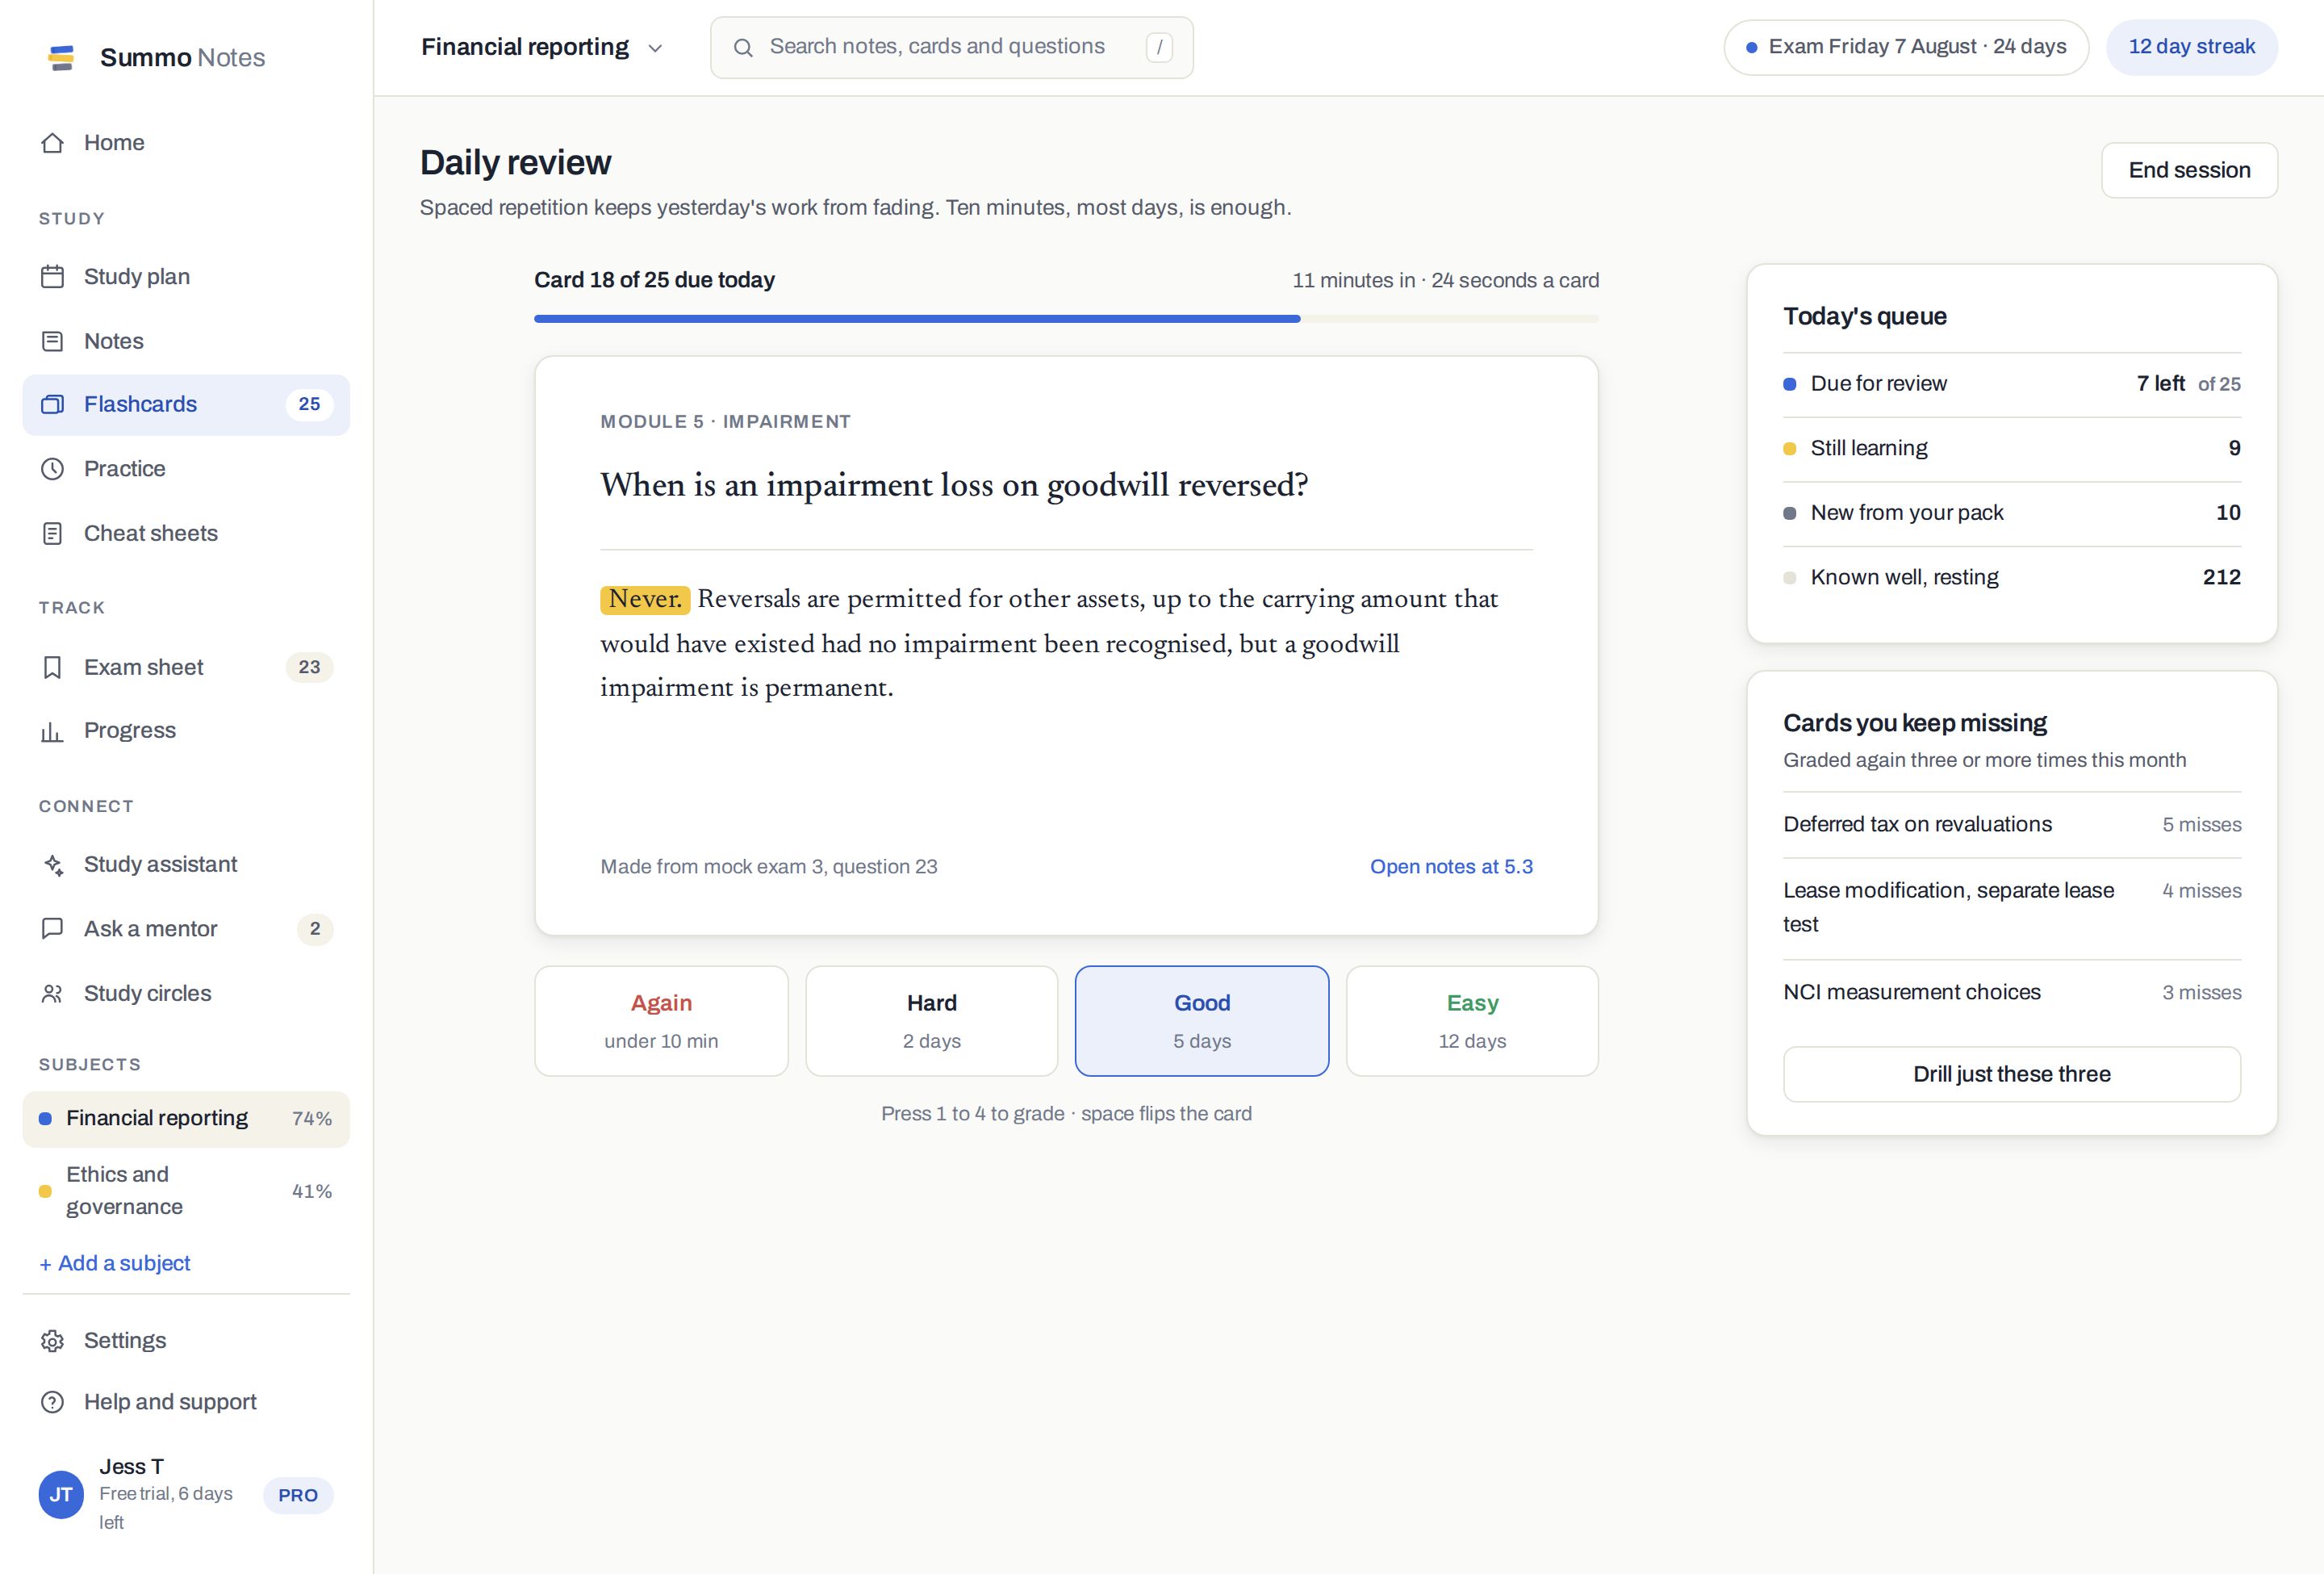2324x1574 pixels.
Task: Click the search notes input field
Action: (x=952, y=47)
